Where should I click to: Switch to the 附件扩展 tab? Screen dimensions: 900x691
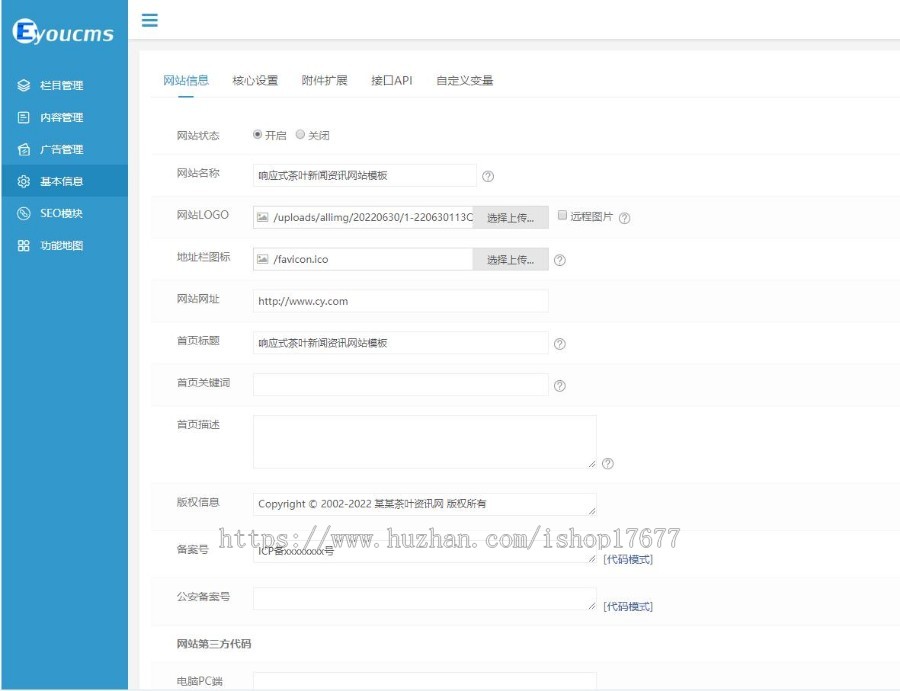click(x=325, y=80)
